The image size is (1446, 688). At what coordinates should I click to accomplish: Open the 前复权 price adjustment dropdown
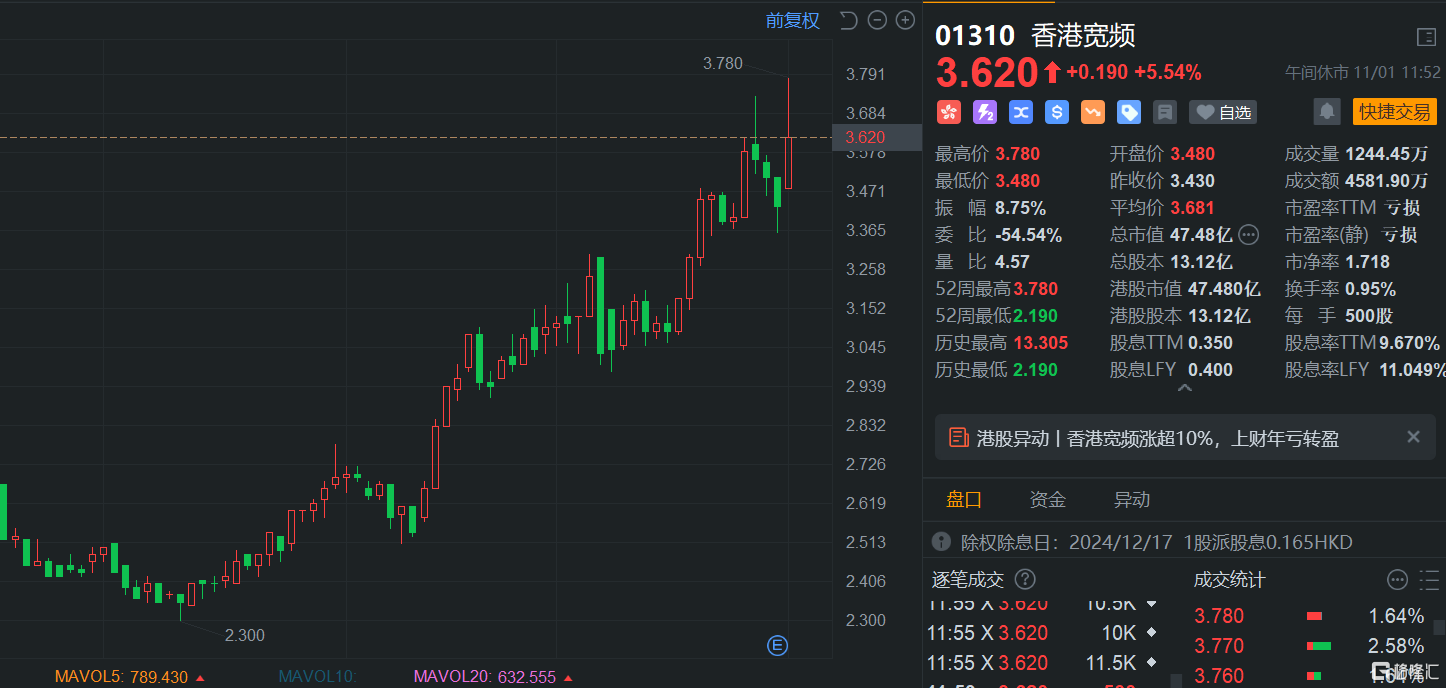click(x=792, y=20)
